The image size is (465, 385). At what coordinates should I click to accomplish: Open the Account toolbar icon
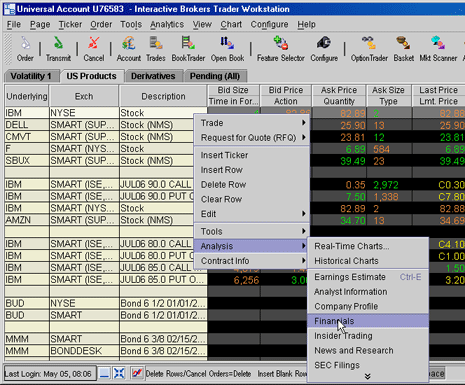[129, 49]
